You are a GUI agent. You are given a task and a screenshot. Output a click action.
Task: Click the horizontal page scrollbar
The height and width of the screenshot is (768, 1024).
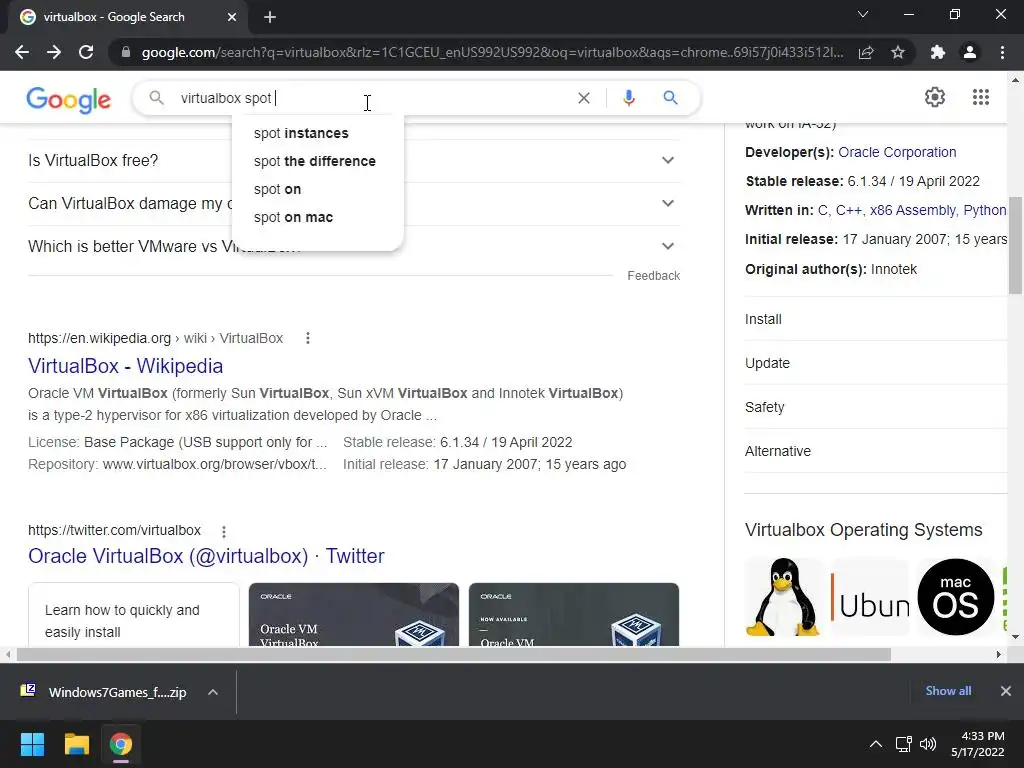(x=454, y=654)
